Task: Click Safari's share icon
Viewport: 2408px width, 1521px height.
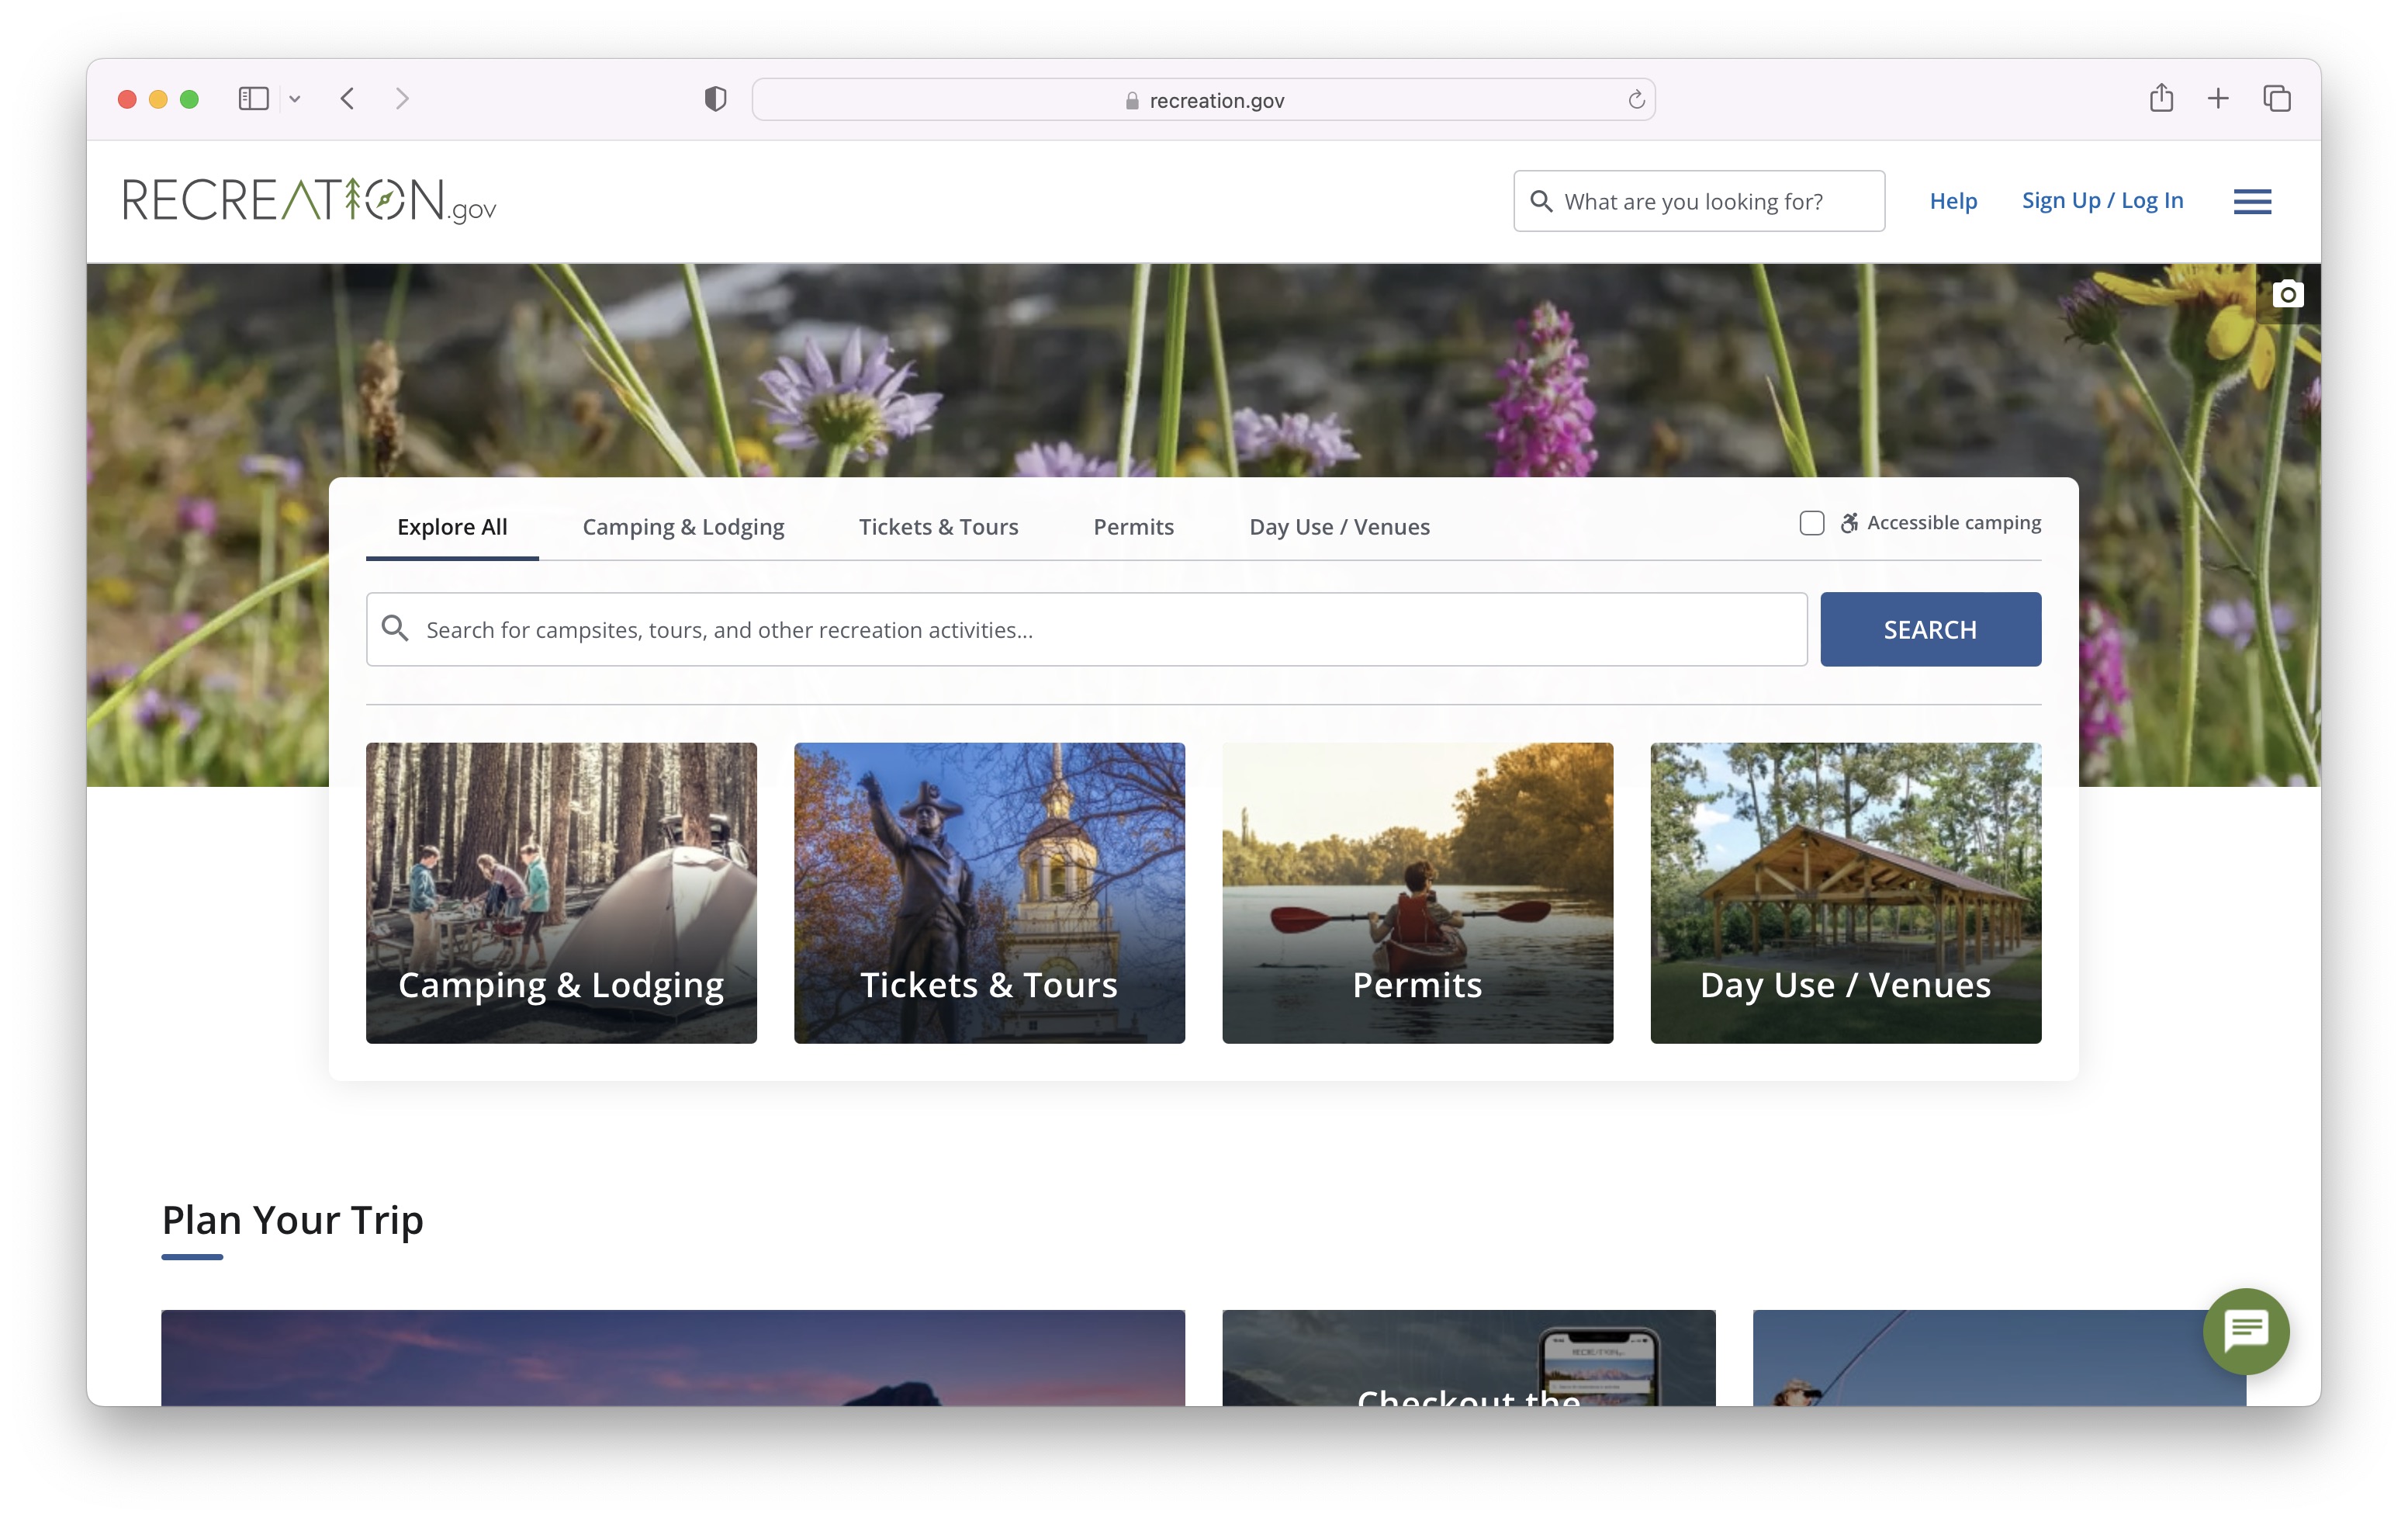Action: (x=2161, y=99)
